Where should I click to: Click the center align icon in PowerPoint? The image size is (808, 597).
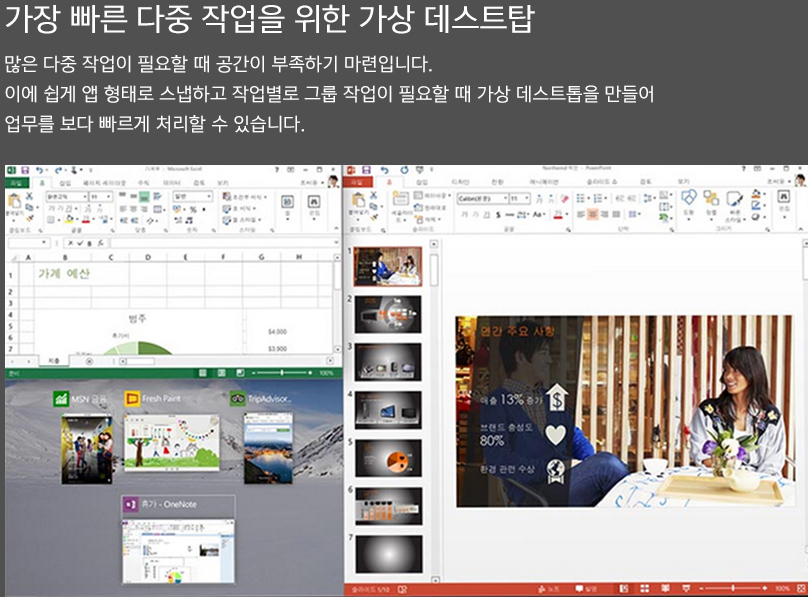[x=591, y=213]
